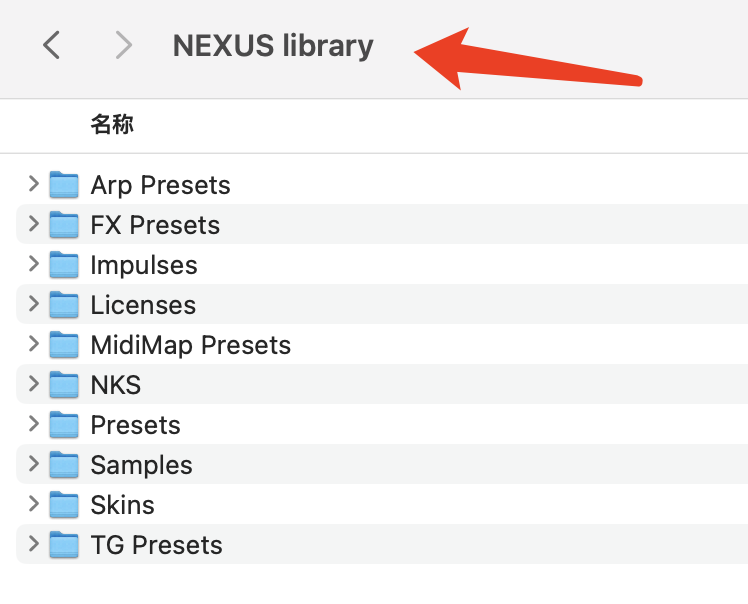Go back with the left chevron button

(52, 45)
